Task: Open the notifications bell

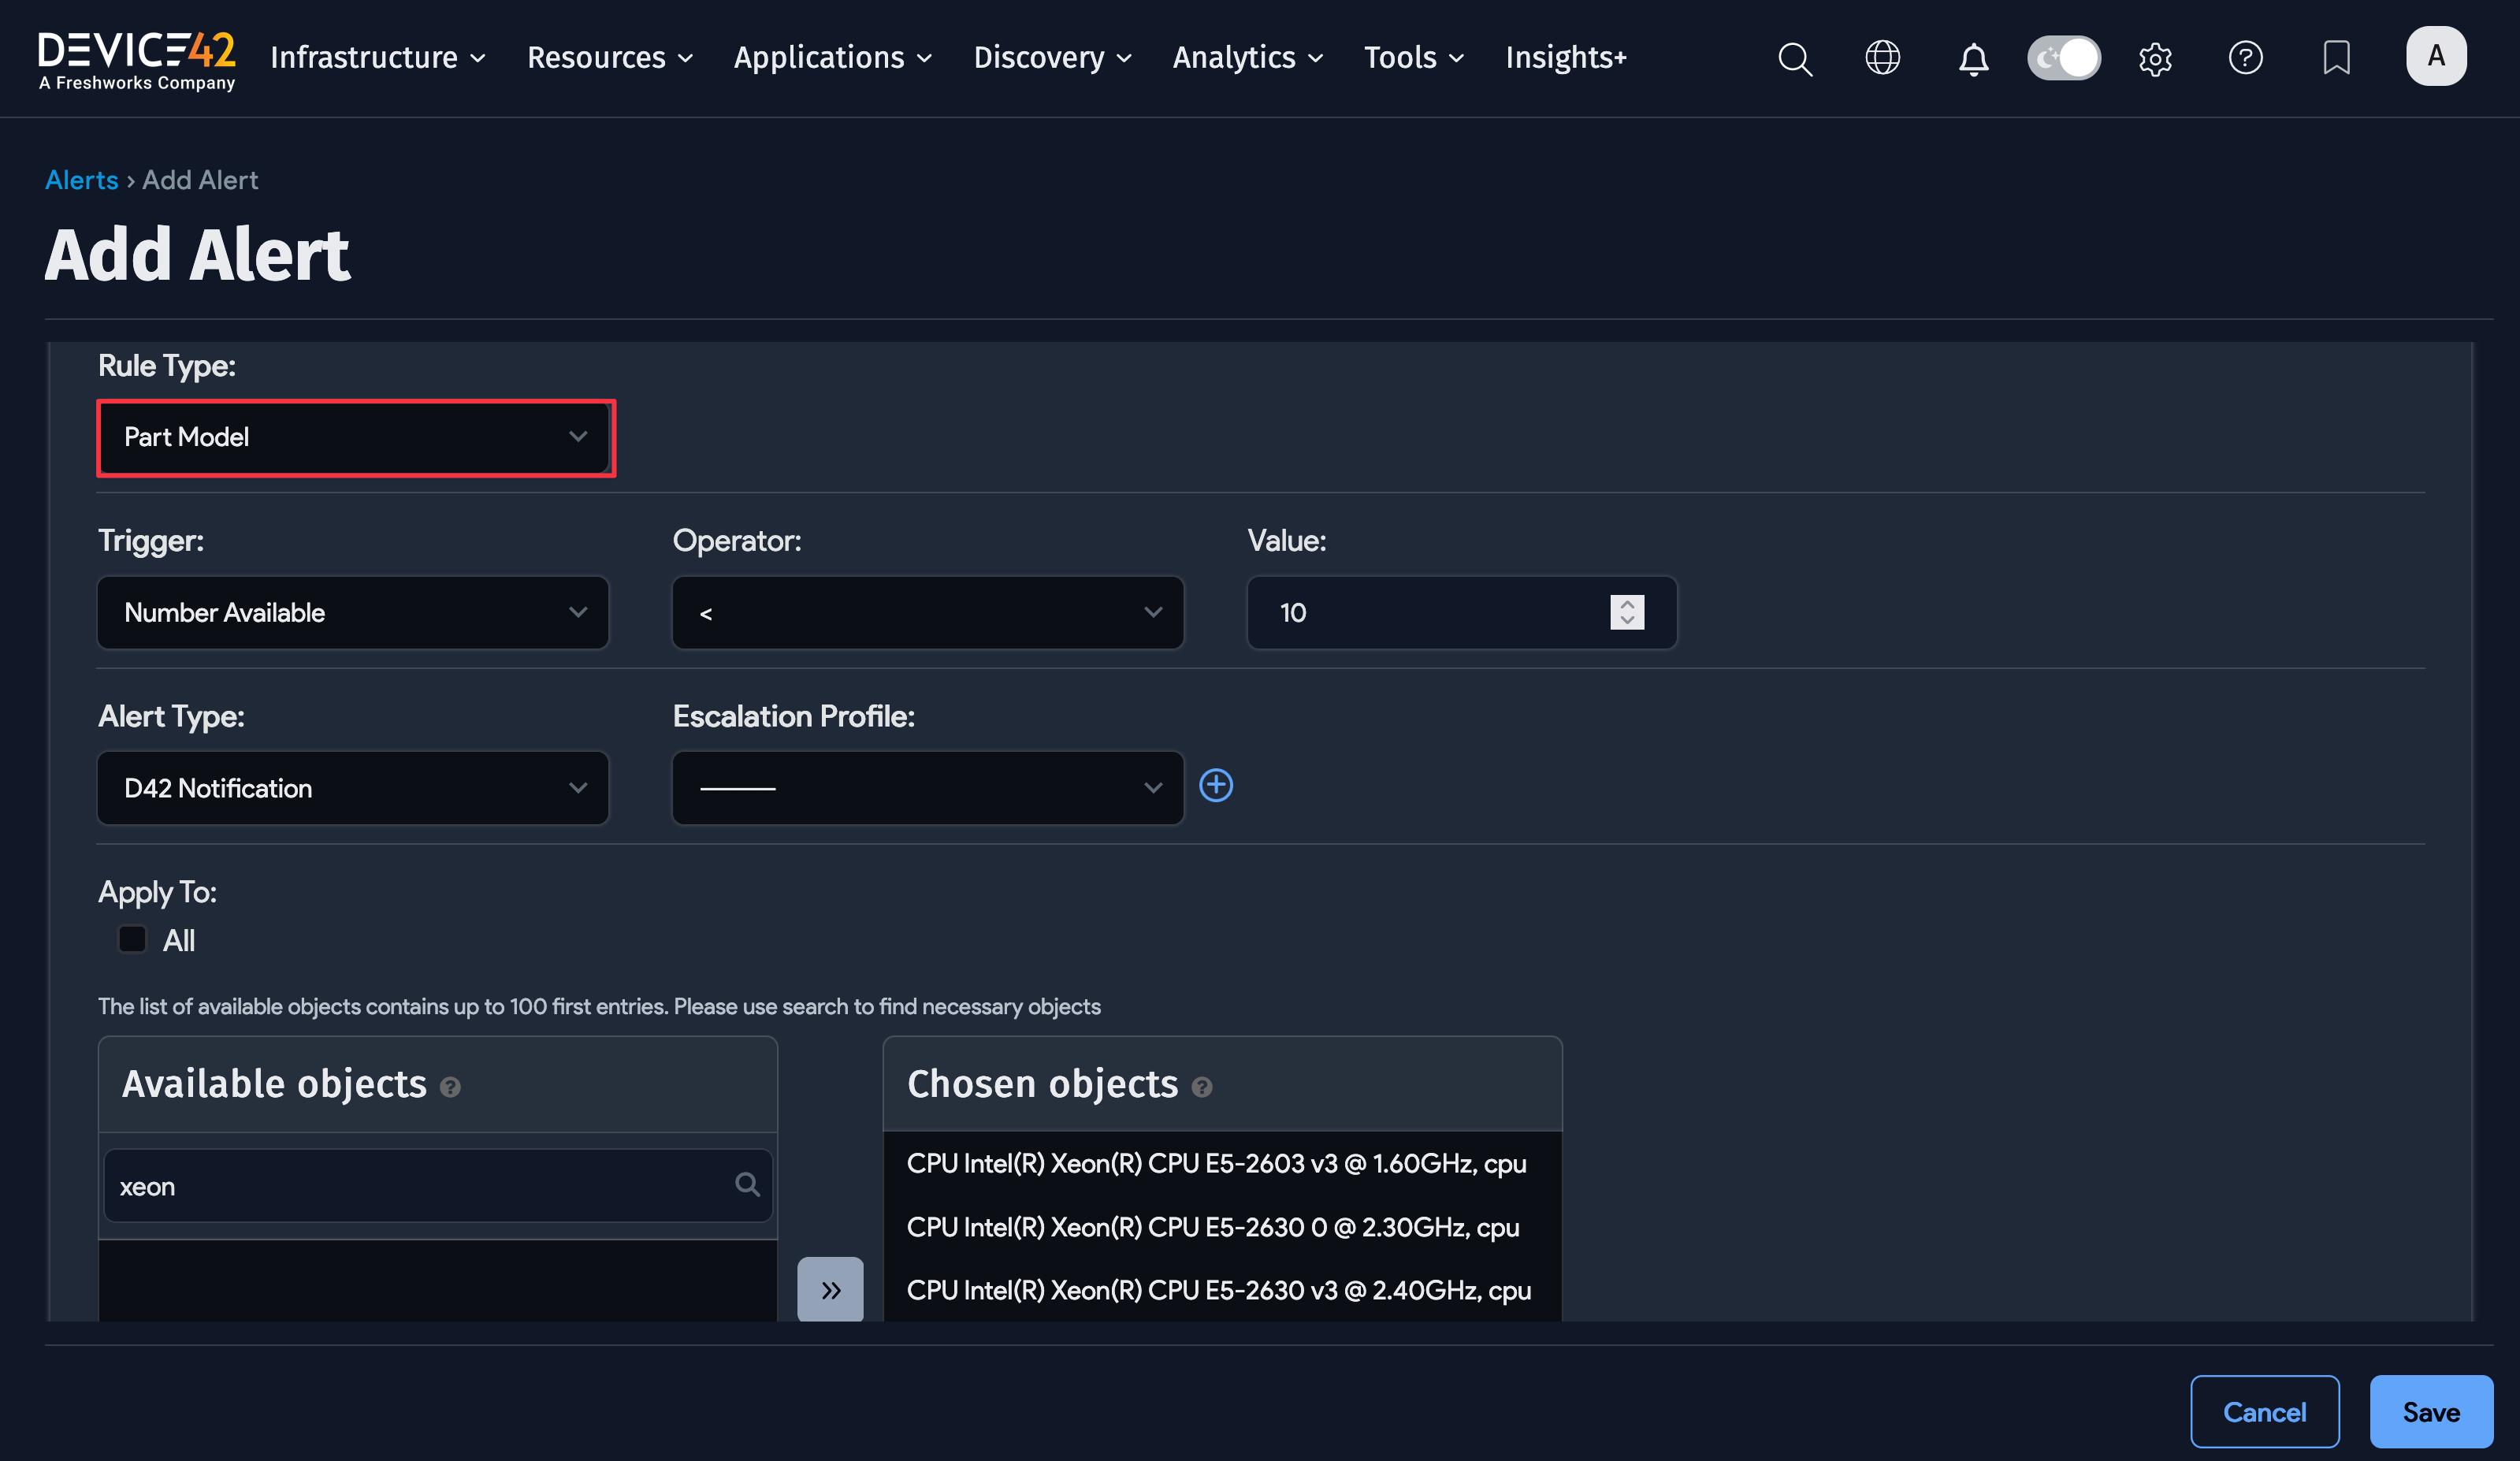Action: coord(1972,59)
